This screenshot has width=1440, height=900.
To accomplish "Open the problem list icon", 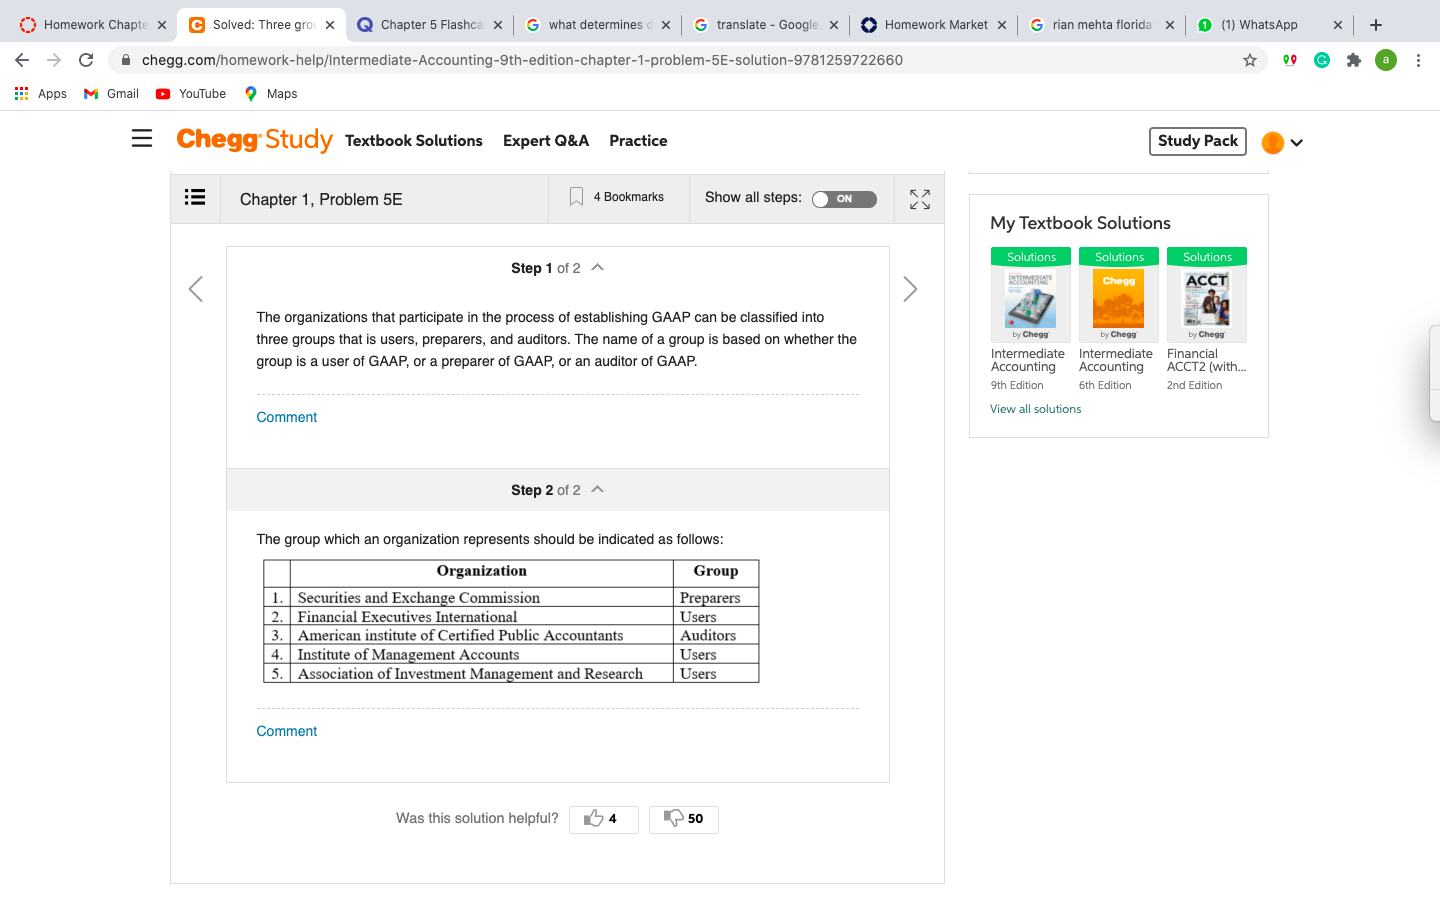I will pyautogui.click(x=195, y=198).
